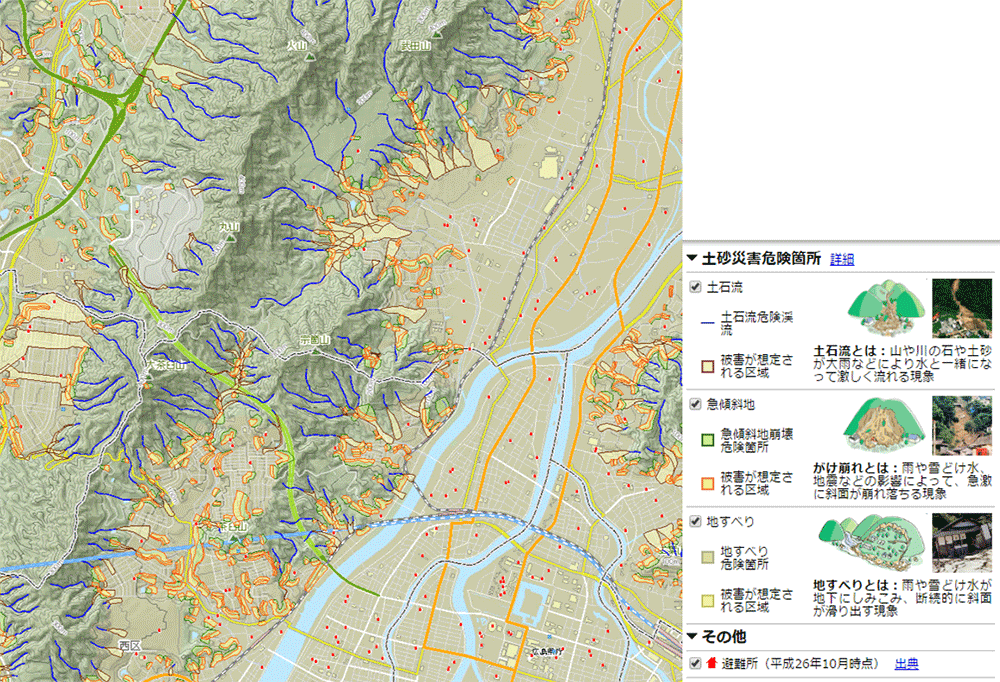Click the blue 土石流危険渓流 line symbol
The width and height of the screenshot is (1000, 682).
pos(708,323)
